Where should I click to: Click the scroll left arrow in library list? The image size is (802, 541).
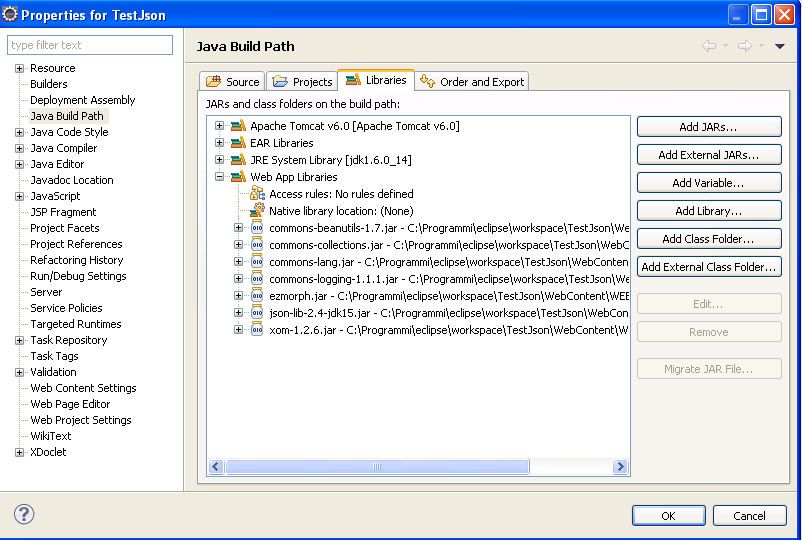pyautogui.click(x=215, y=466)
